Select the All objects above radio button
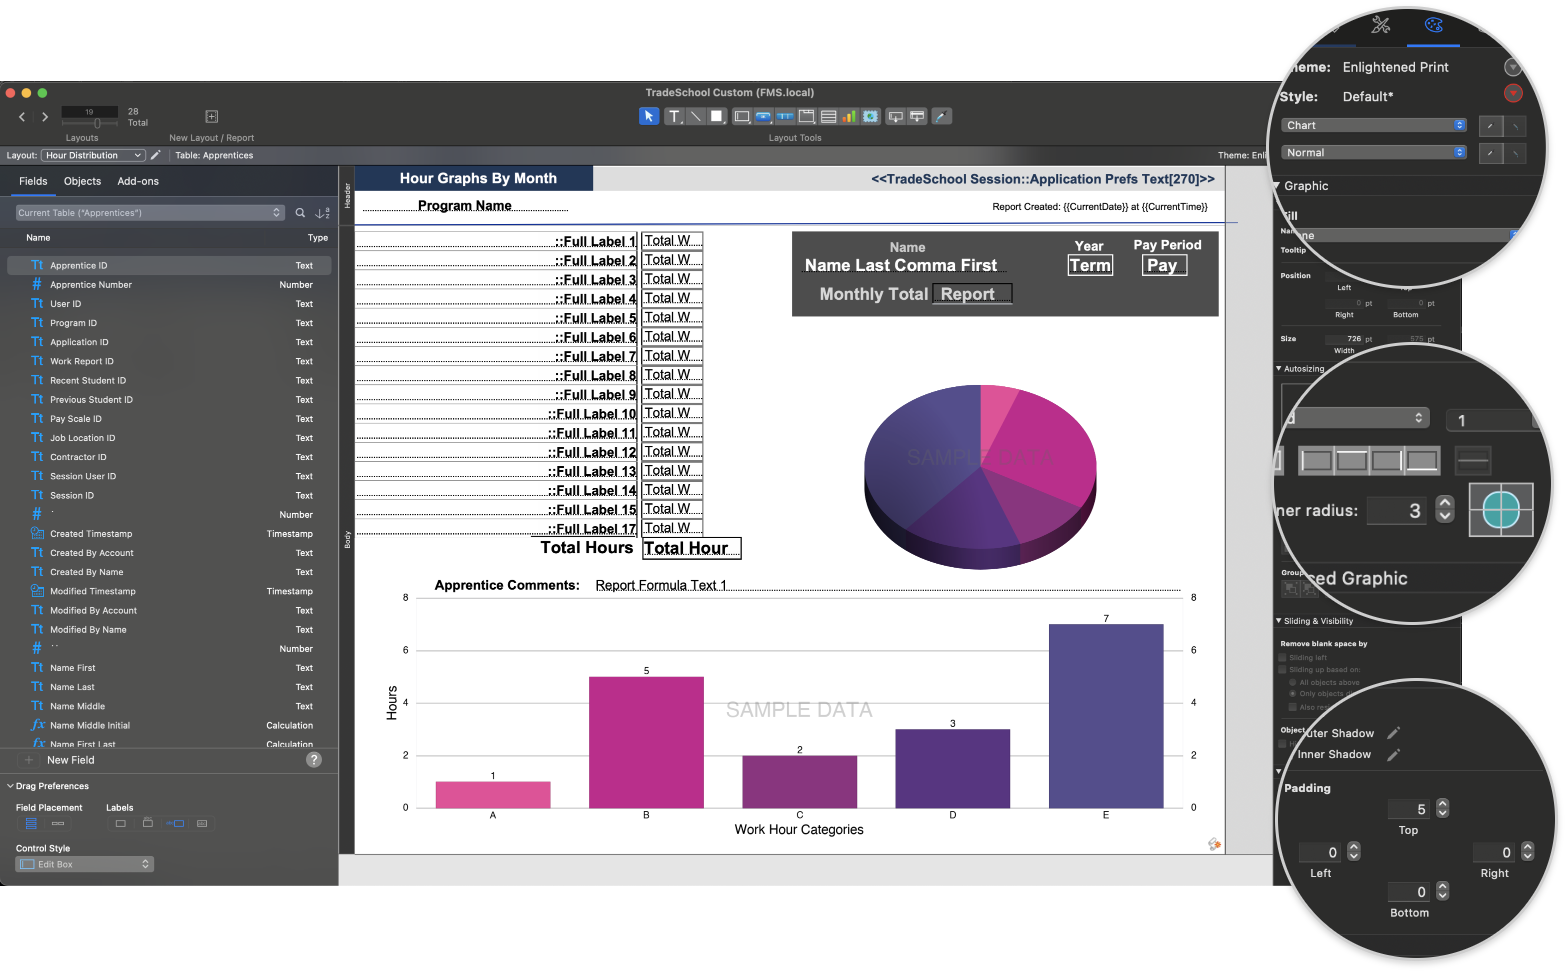The width and height of the screenshot is (1567, 973). click(1294, 683)
